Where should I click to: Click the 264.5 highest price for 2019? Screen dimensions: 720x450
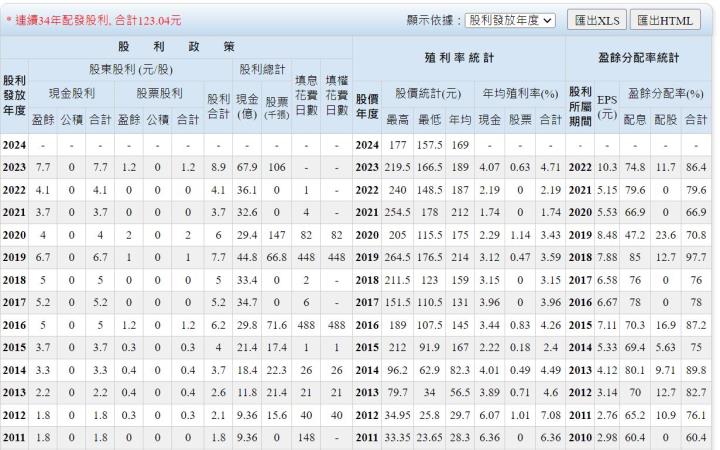397,257
